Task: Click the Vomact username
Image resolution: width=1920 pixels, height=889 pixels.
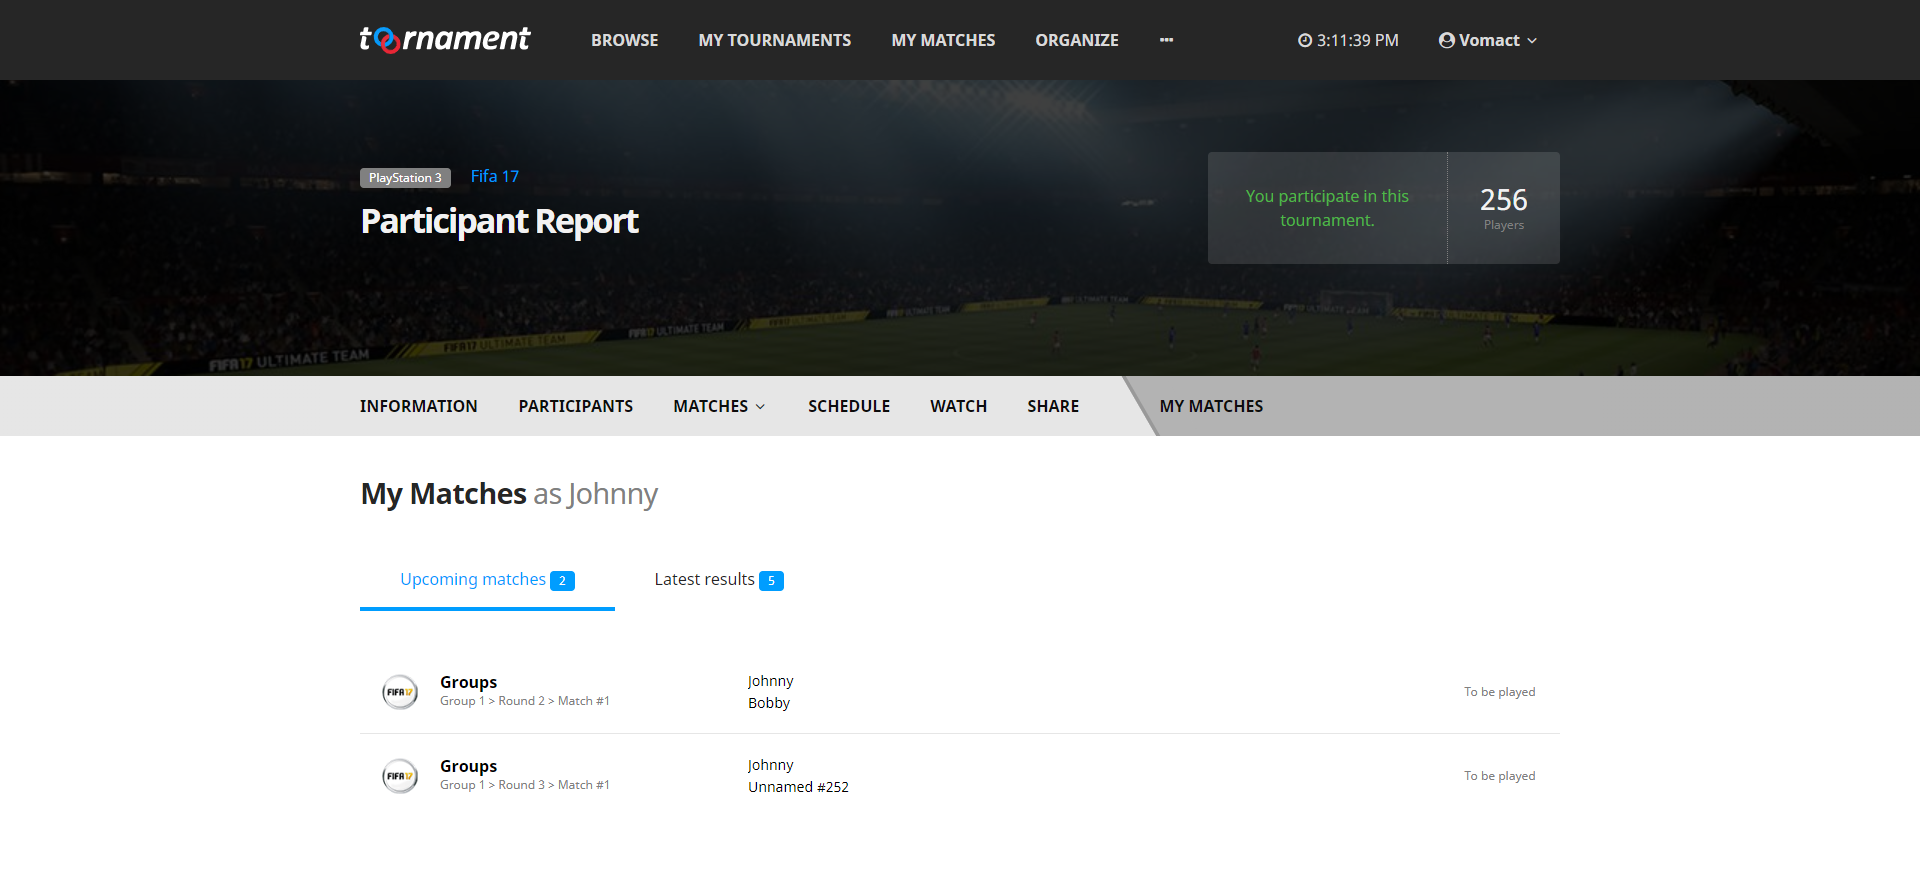Action: pos(1489,40)
